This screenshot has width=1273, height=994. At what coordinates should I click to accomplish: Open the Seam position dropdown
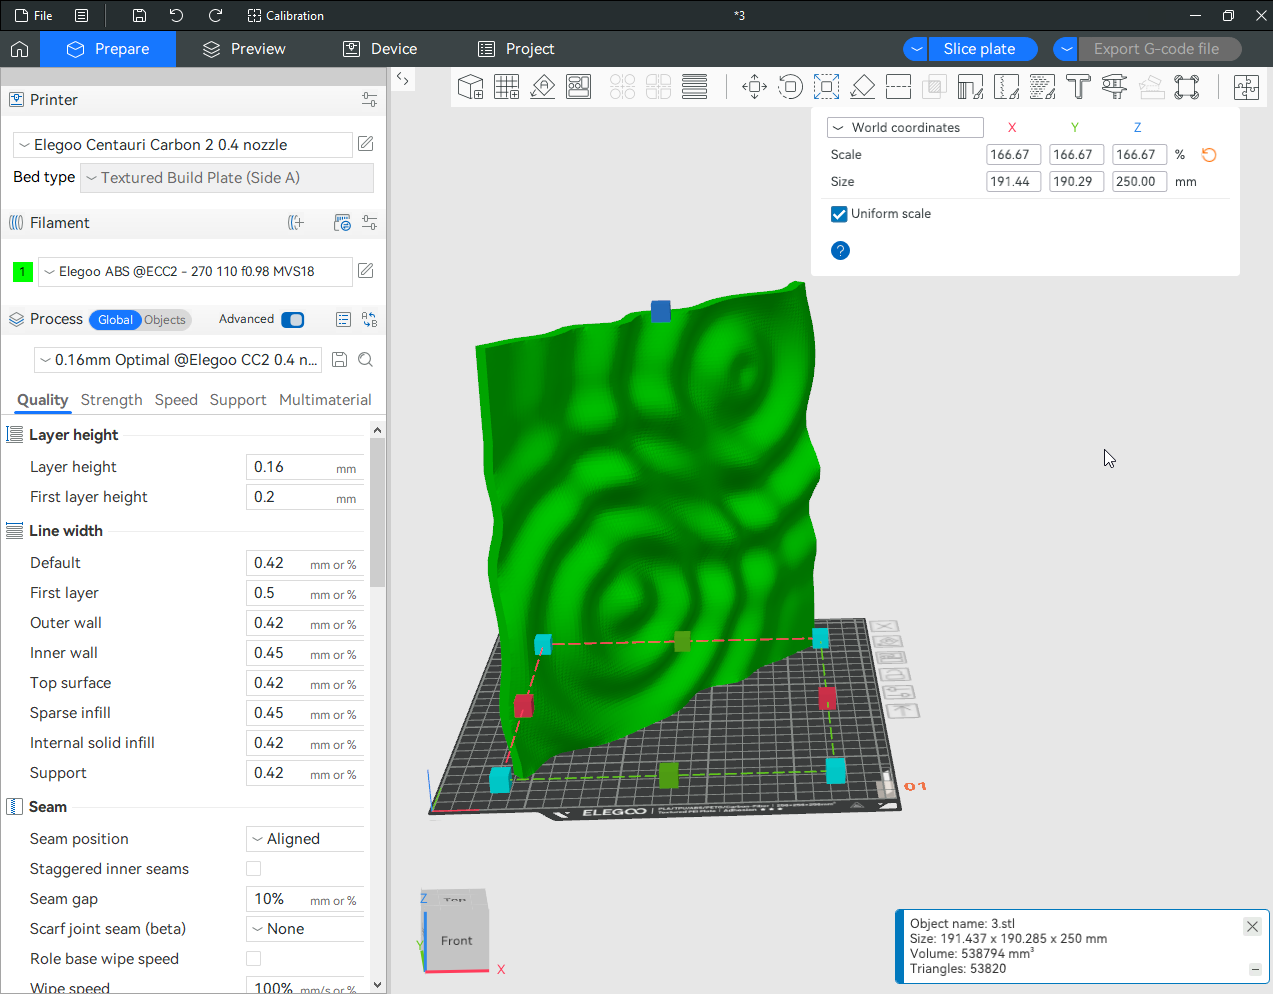tap(305, 839)
